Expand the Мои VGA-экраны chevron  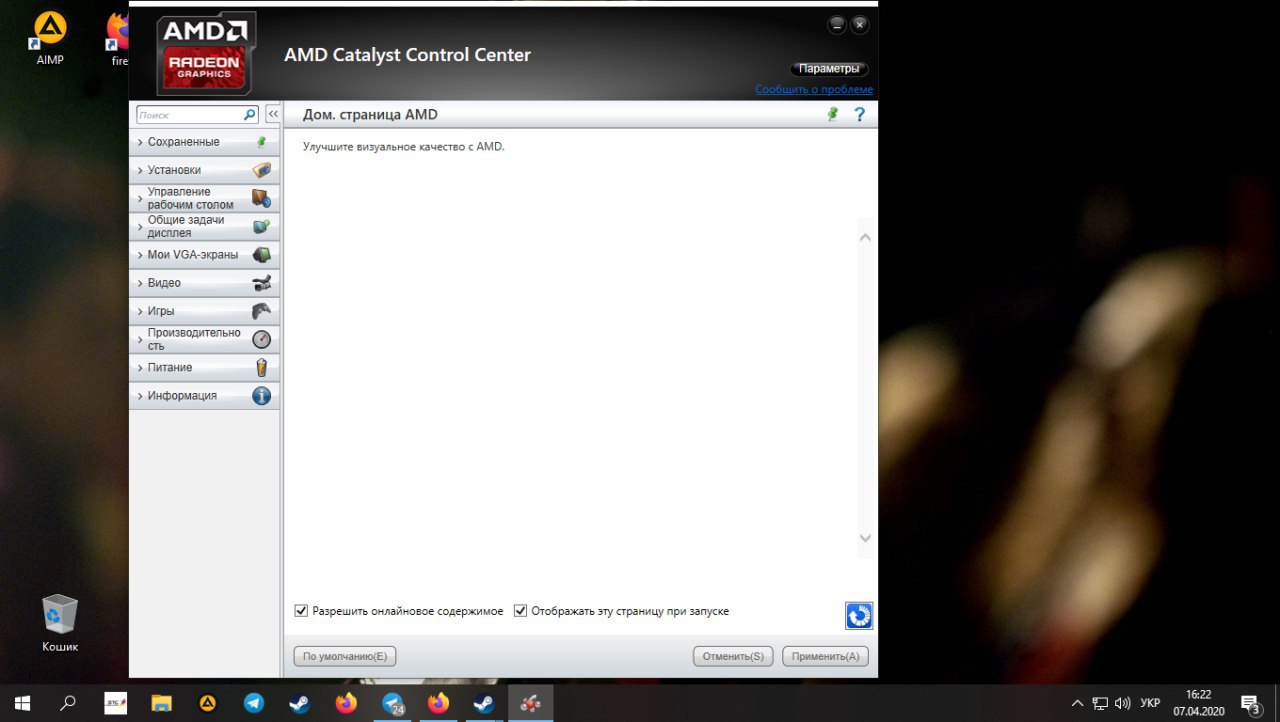coord(140,255)
